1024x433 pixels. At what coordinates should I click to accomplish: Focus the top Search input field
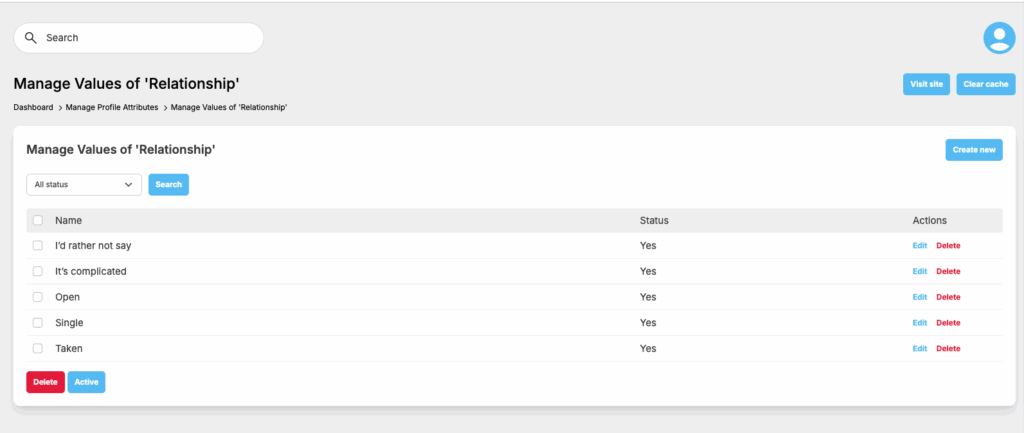point(150,38)
